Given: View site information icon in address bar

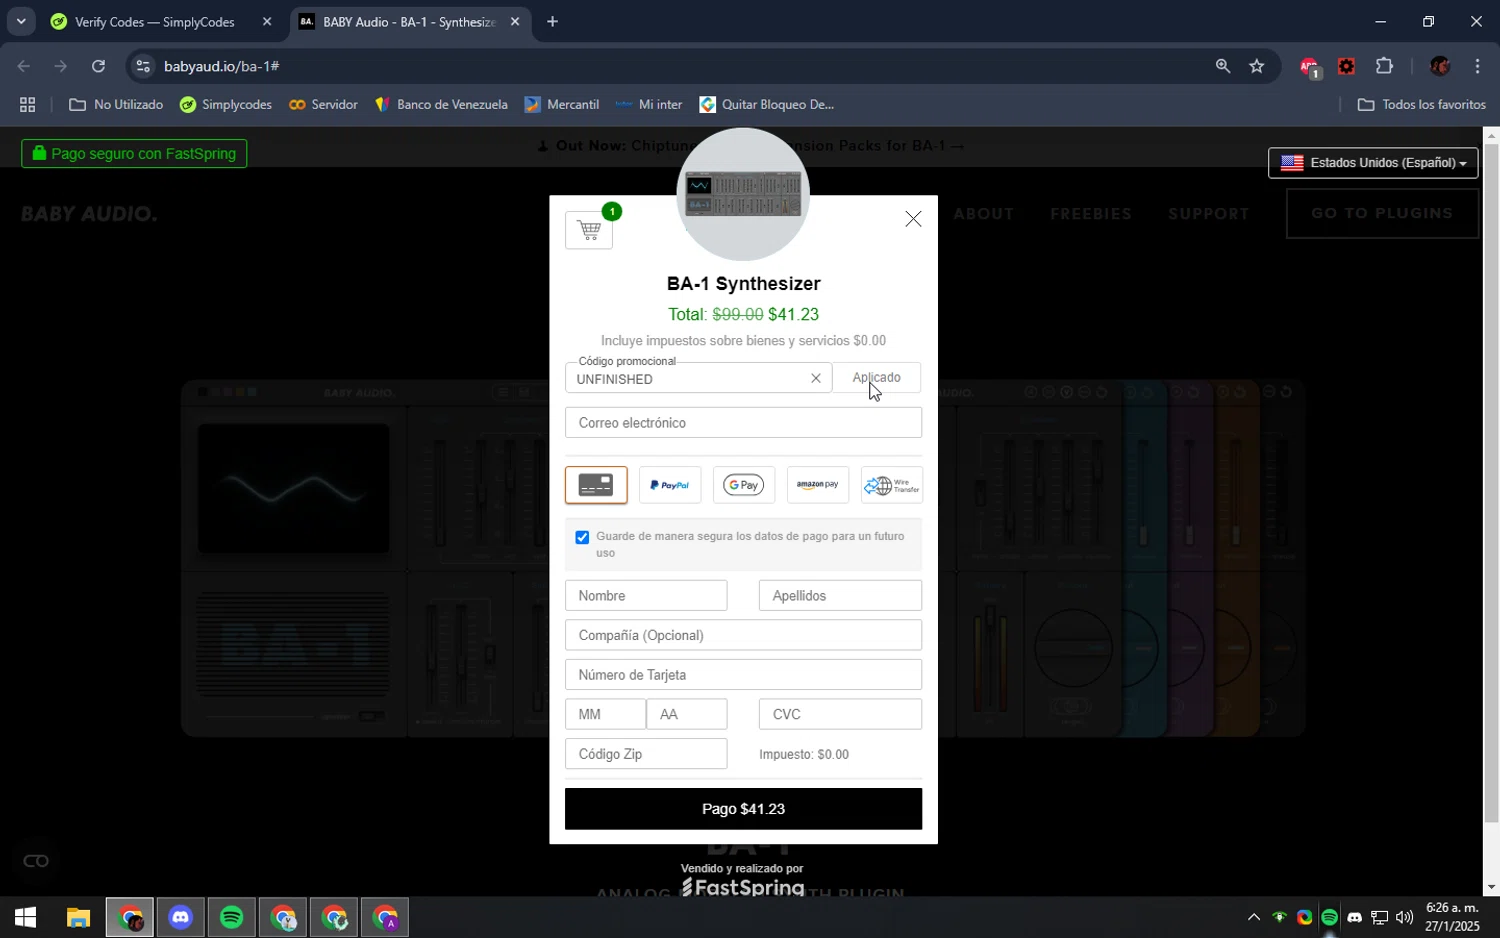Looking at the screenshot, I should 143,66.
